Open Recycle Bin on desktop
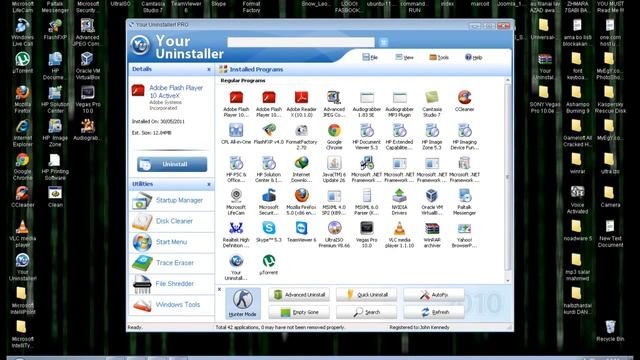The image size is (640, 360). (610, 331)
